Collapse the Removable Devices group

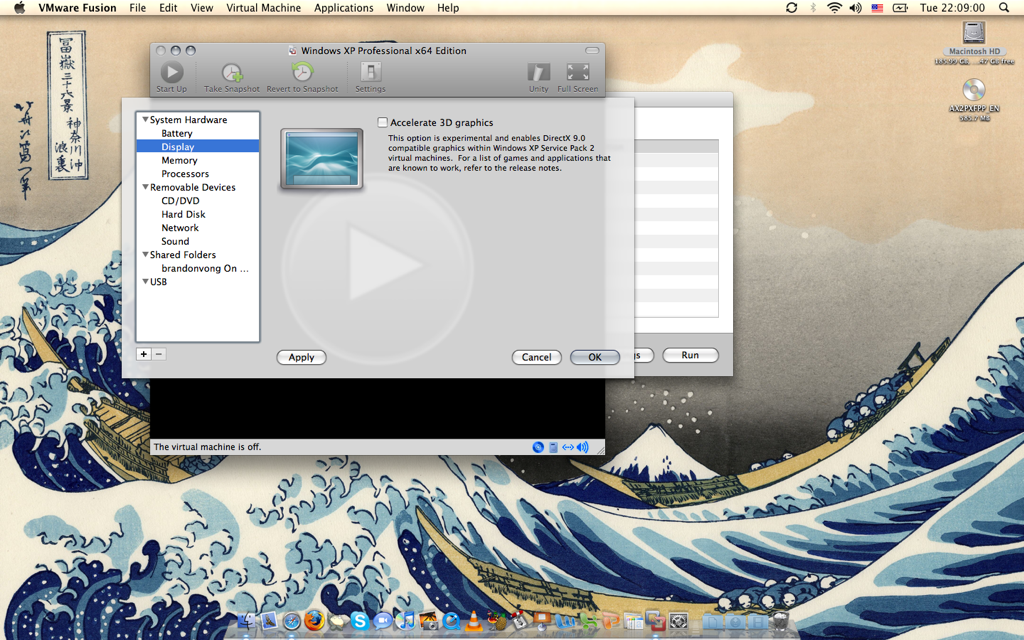pos(145,187)
